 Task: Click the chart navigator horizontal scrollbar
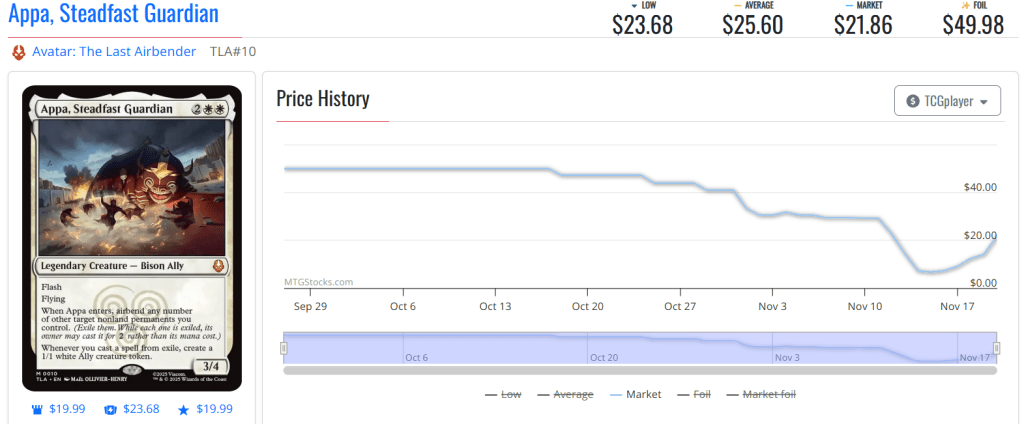640,370
